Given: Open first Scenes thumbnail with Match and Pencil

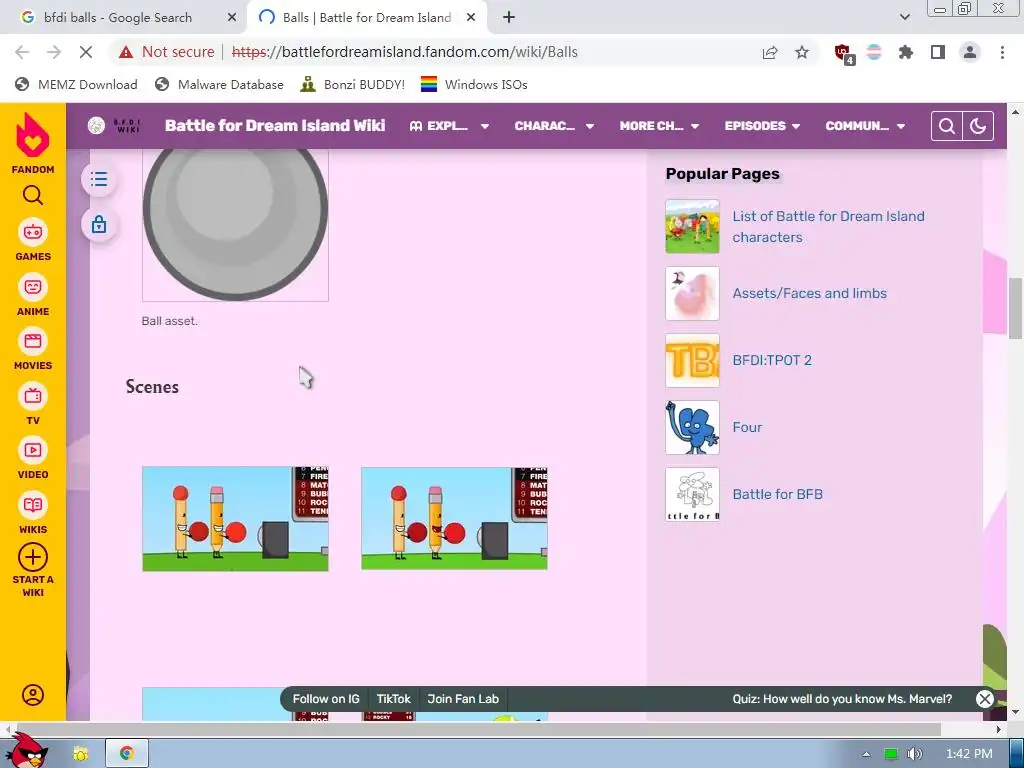Looking at the screenshot, I should coord(235,519).
